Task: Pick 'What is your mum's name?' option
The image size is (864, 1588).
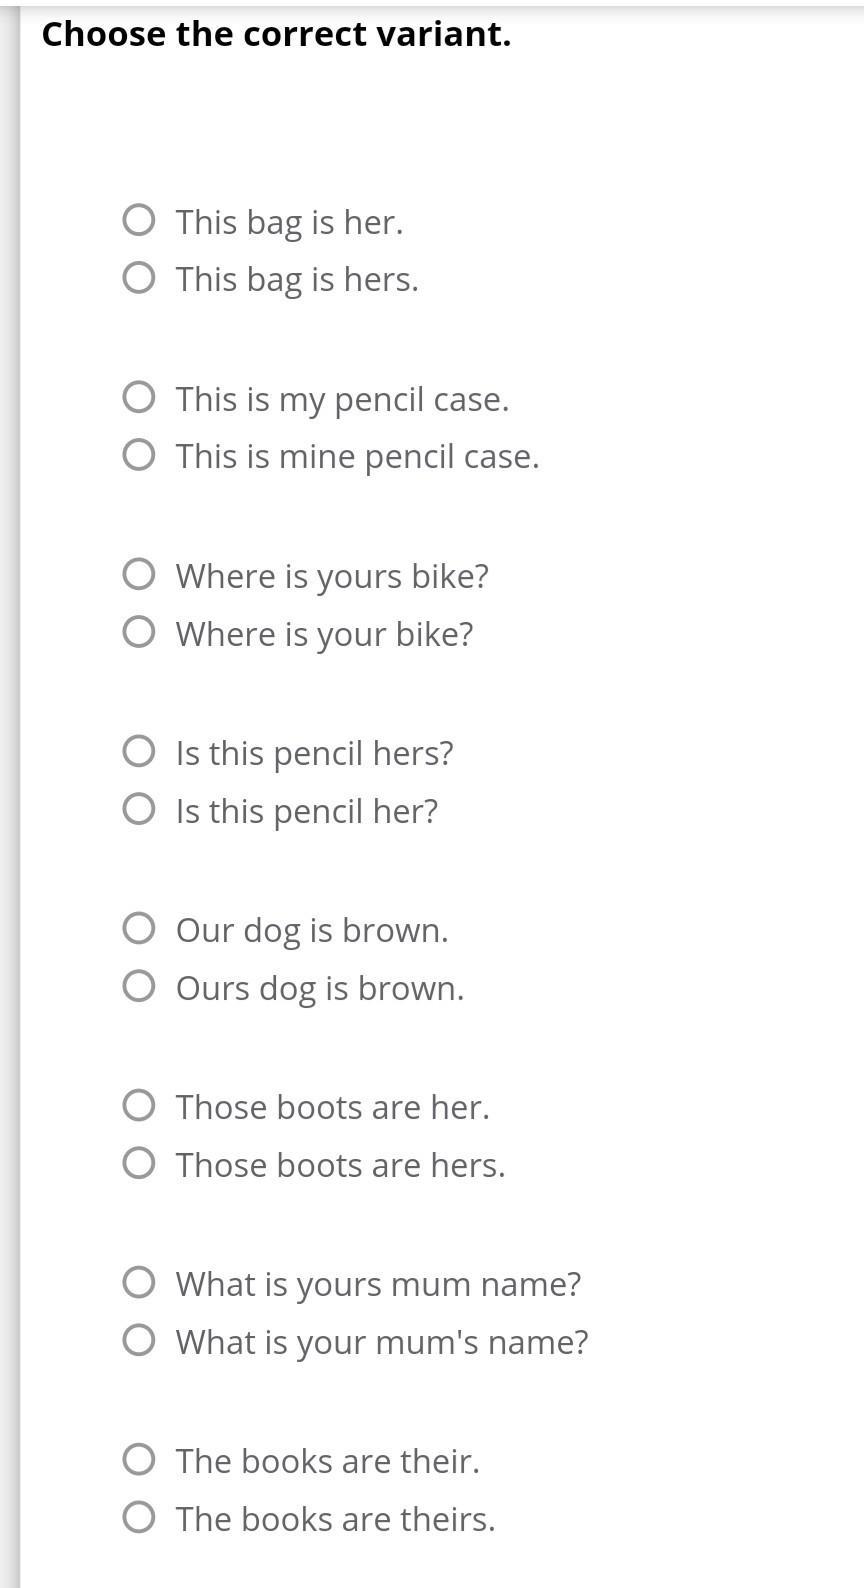Action: (139, 1340)
